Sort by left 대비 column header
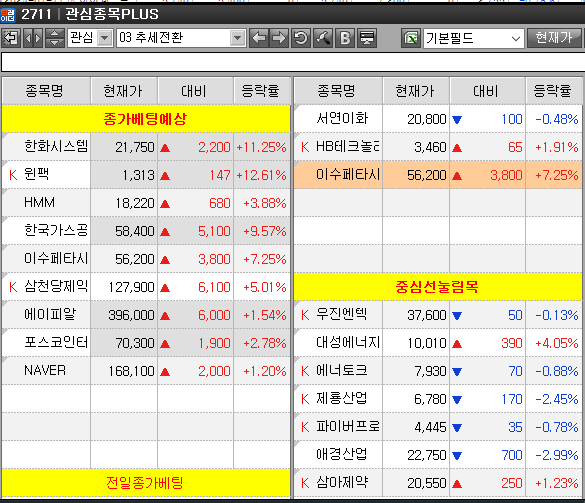Screen dimensions: 585x503 195,91
